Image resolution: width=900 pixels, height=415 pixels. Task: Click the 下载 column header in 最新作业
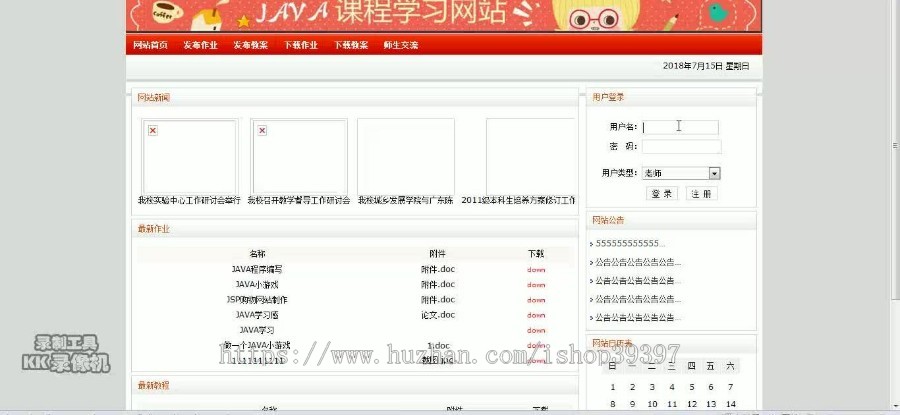pyautogui.click(x=536, y=254)
